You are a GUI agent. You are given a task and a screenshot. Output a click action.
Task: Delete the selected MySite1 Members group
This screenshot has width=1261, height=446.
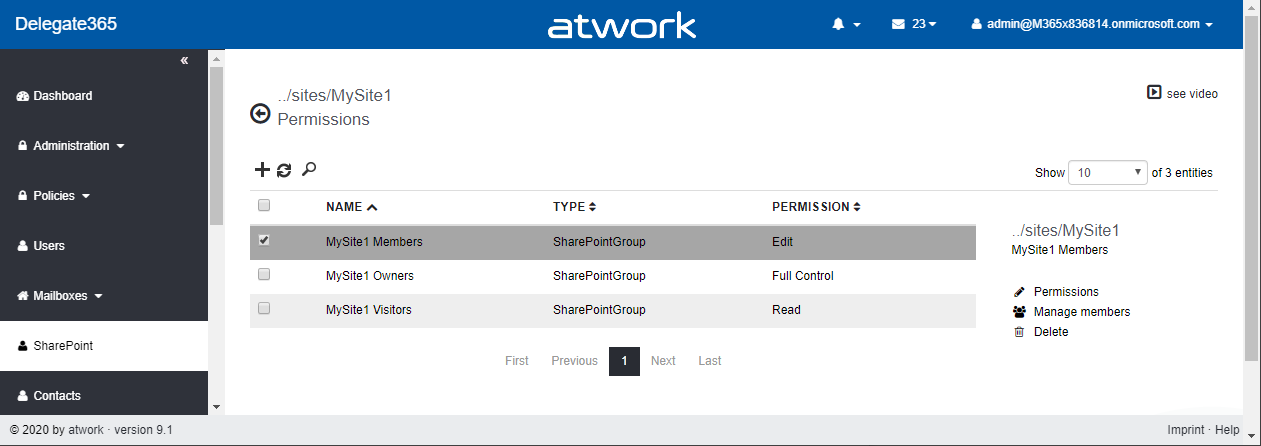[1050, 332]
